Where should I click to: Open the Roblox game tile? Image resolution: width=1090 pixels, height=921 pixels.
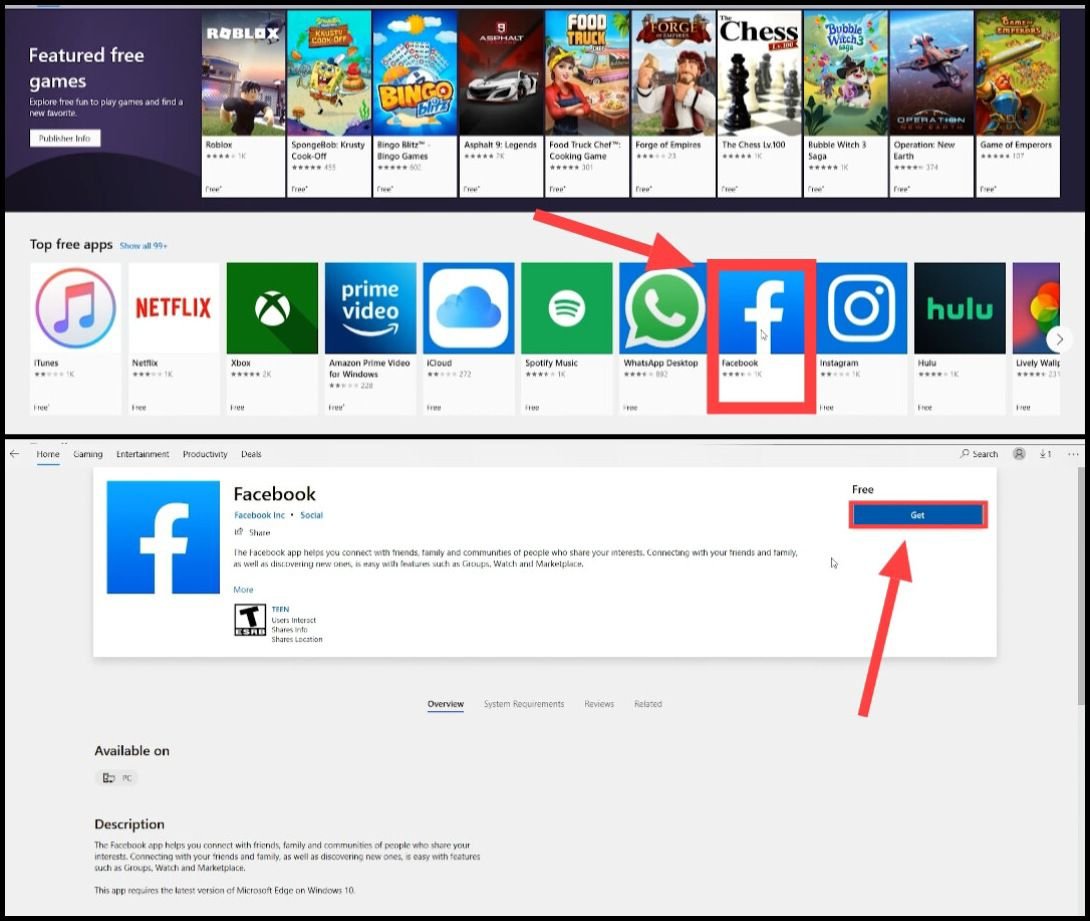(243, 104)
